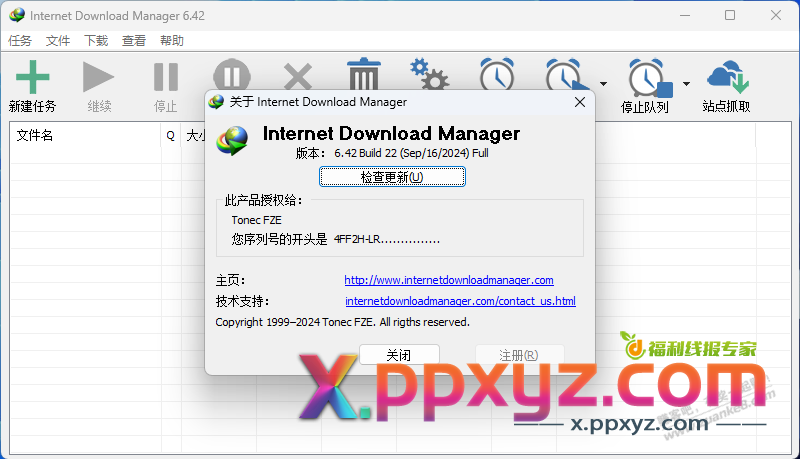The height and width of the screenshot is (460, 800).
Task: Click the Resume play arrow icon
Action: pyautogui.click(x=98, y=77)
